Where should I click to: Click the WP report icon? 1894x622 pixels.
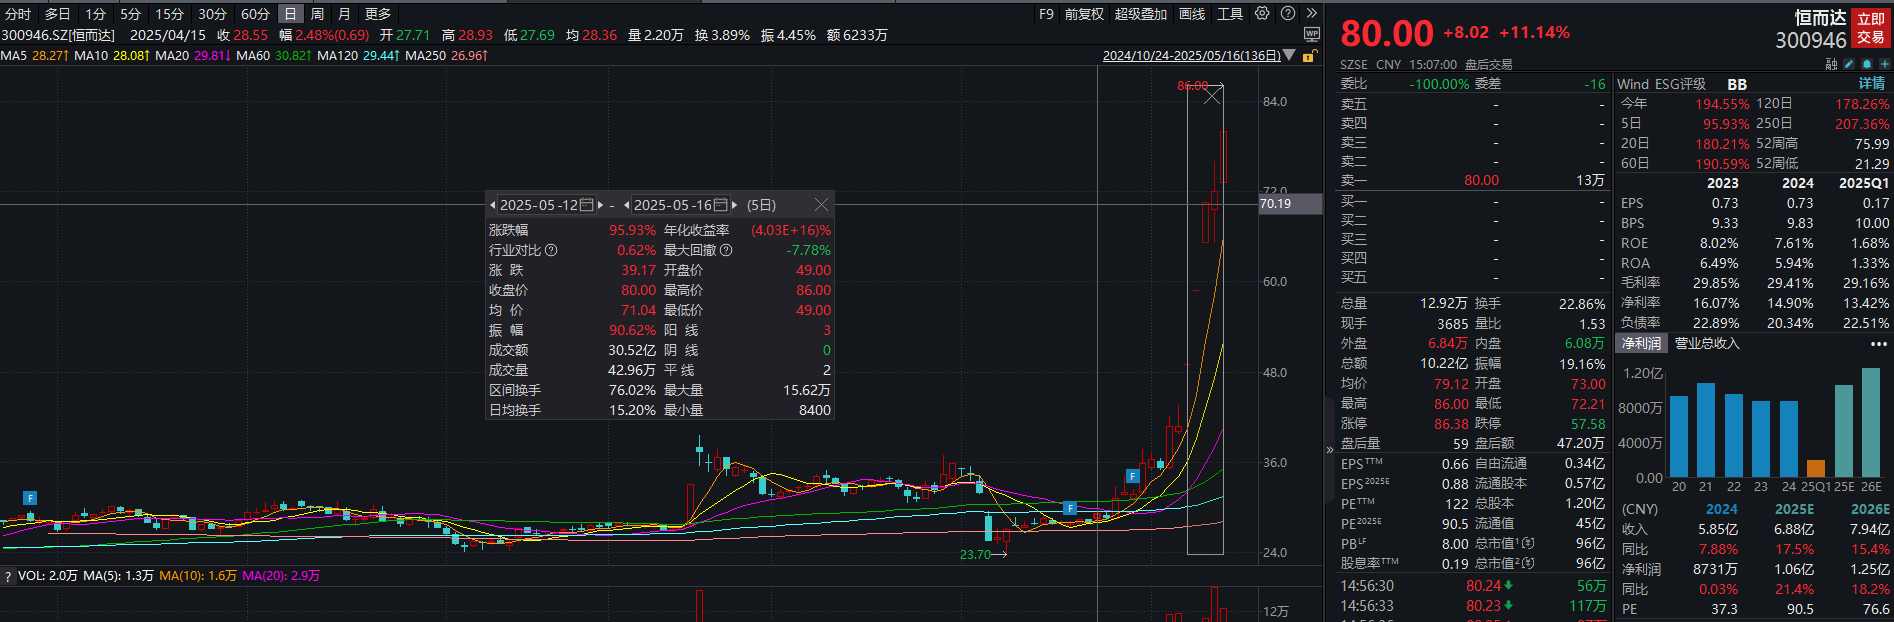point(1312,35)
